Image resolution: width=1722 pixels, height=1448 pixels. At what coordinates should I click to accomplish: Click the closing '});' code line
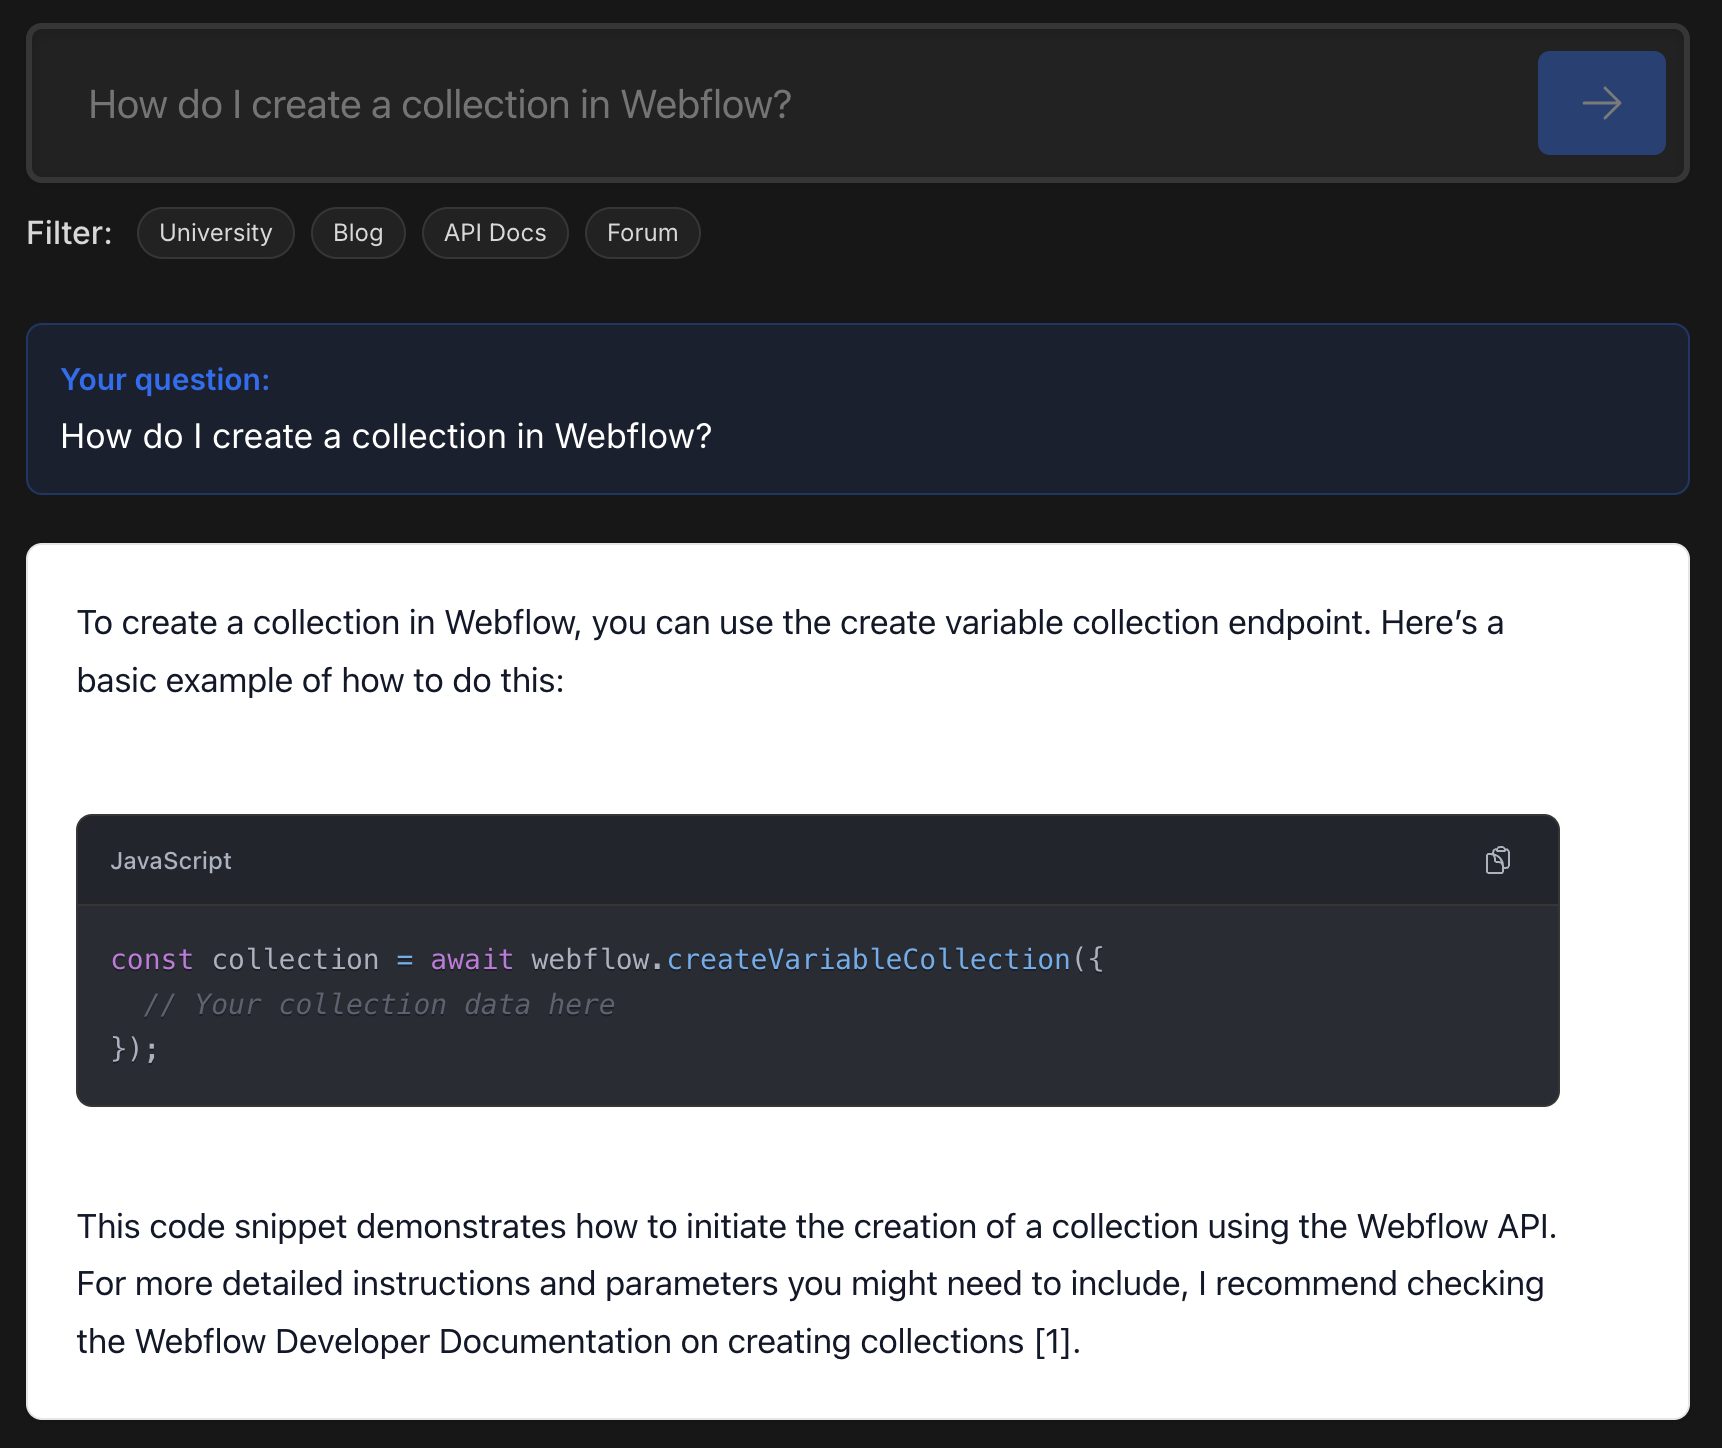(x=135, y=1048)
